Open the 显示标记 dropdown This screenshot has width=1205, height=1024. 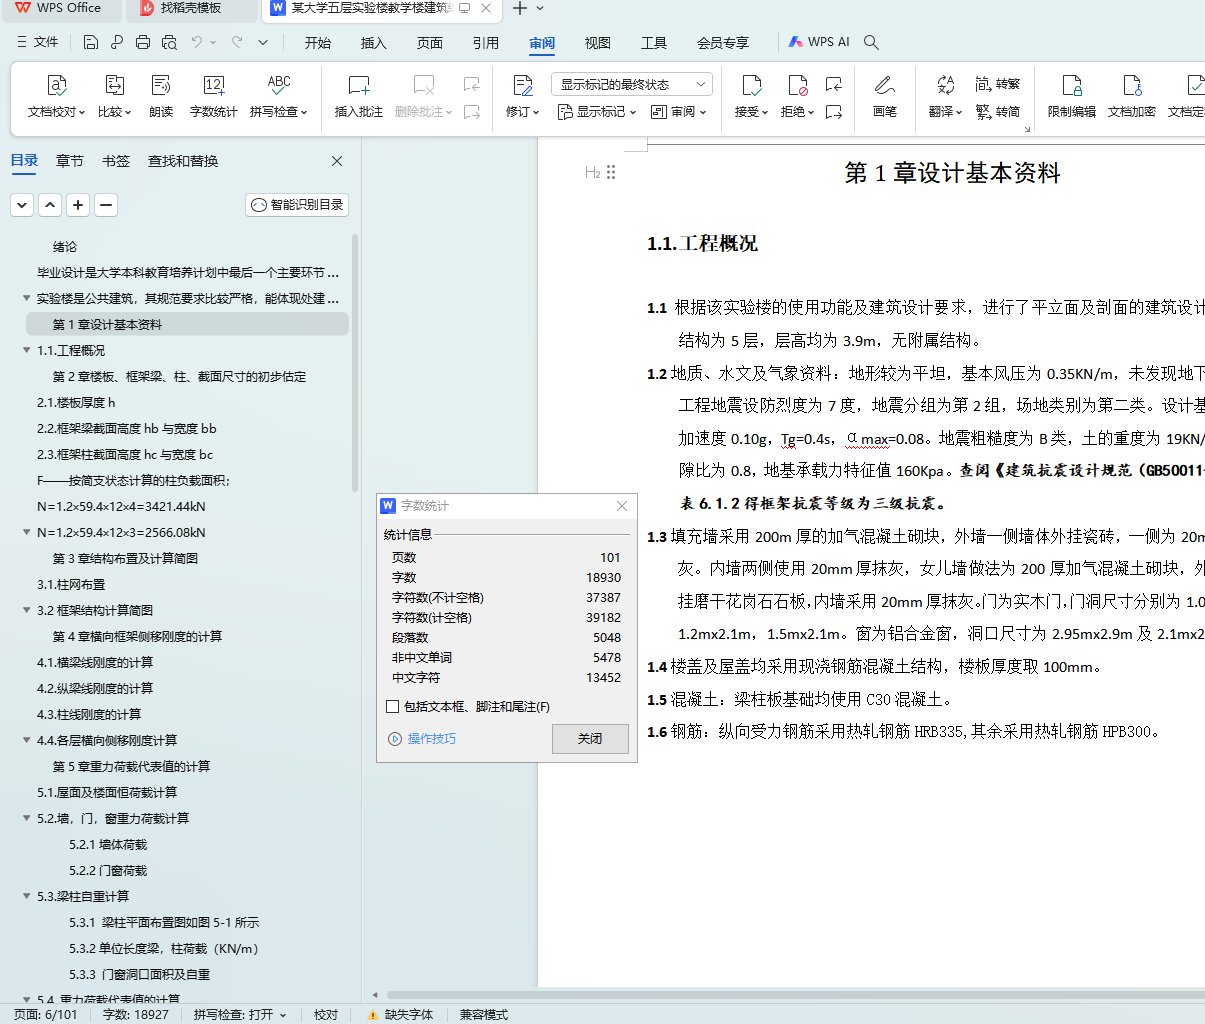[597, 112]
